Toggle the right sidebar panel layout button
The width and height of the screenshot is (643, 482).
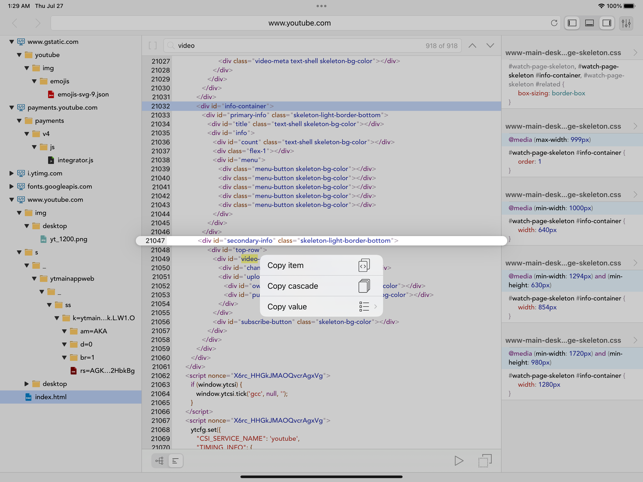coord(607,23)
